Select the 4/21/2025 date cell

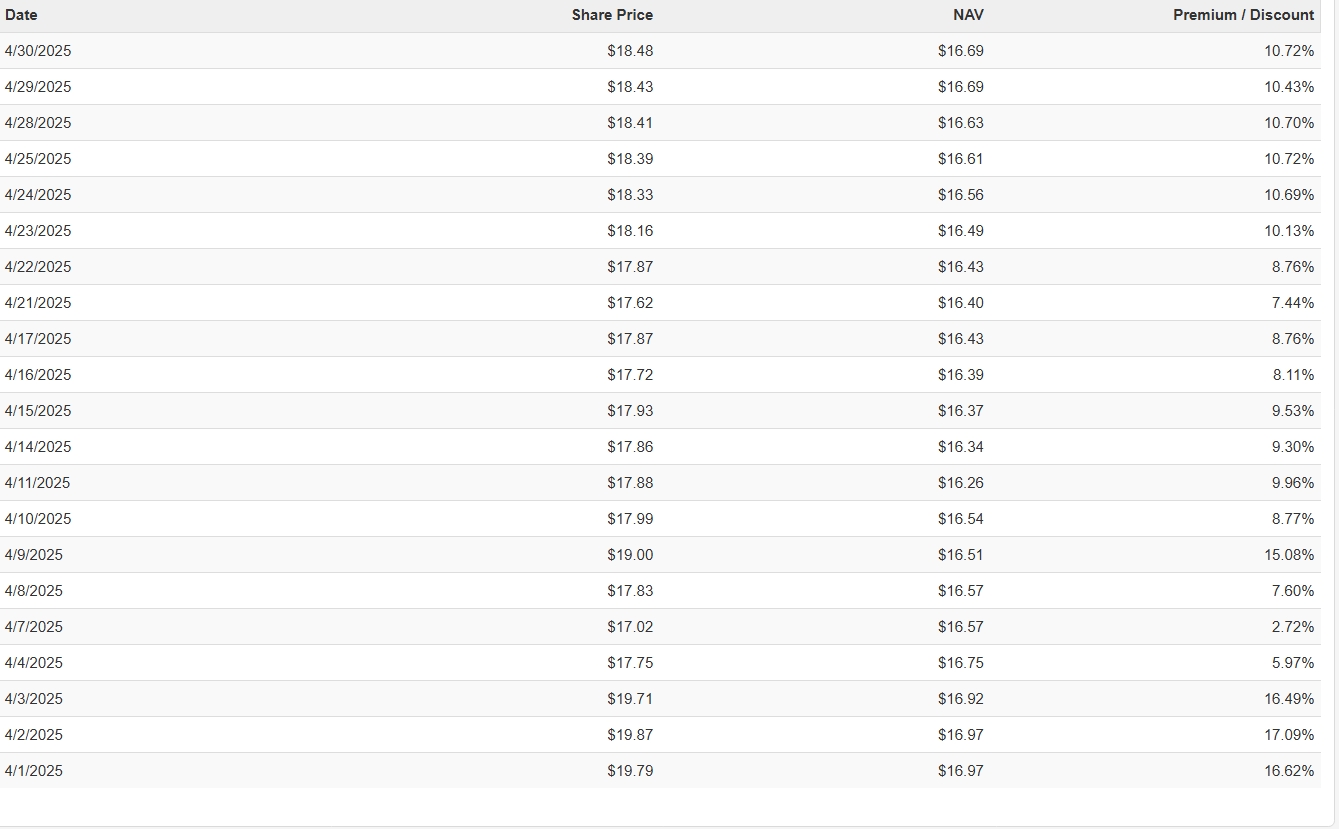pos(38,303)
